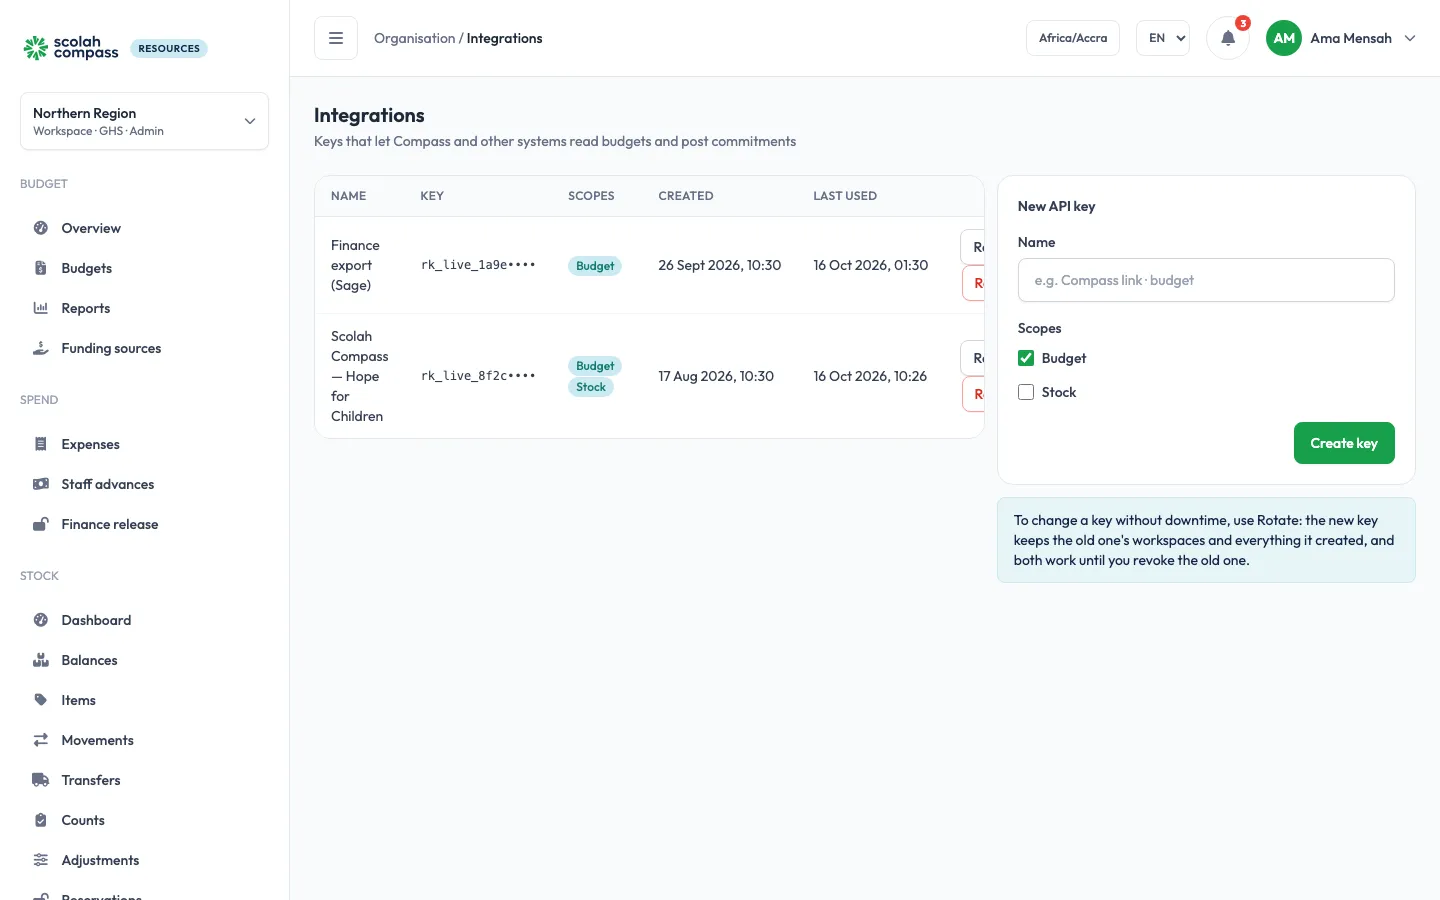Click the CREATED column header
The height and width of the screenshot is (900, 1440).
[686, 196]
